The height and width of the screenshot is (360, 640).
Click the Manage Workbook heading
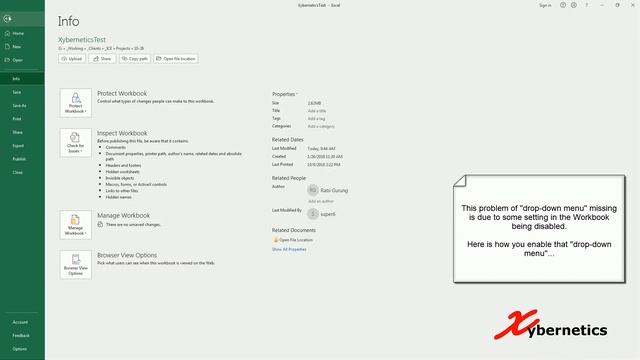pyautogui.click(x=123, y=215)
